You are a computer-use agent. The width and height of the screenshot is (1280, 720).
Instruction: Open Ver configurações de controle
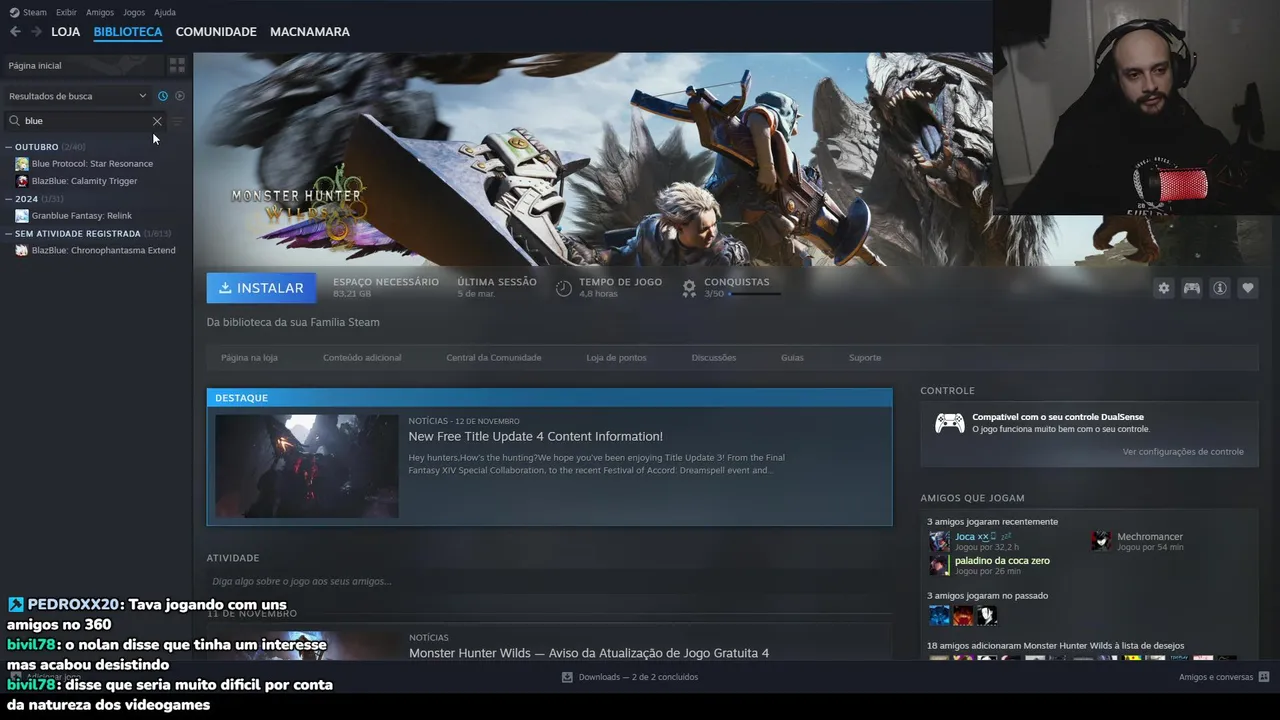[1183, 452]
